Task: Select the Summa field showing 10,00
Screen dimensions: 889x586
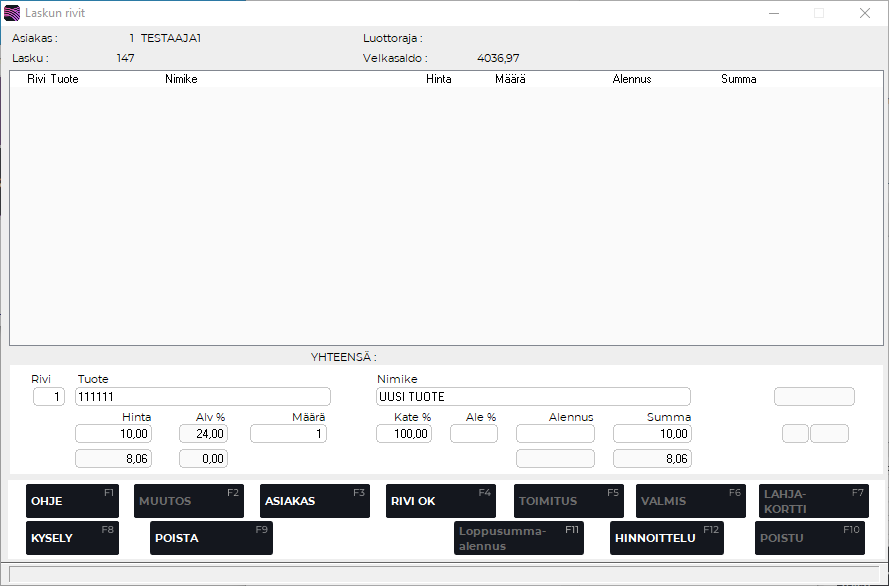Action: (652, 434)
